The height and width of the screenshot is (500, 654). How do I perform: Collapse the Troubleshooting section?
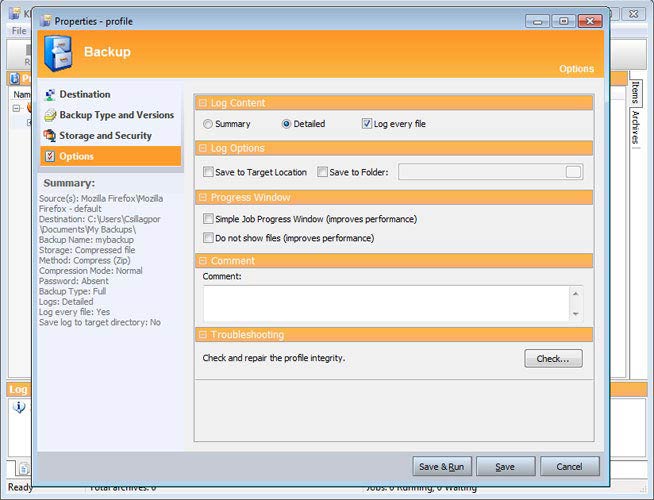[203, 335]
